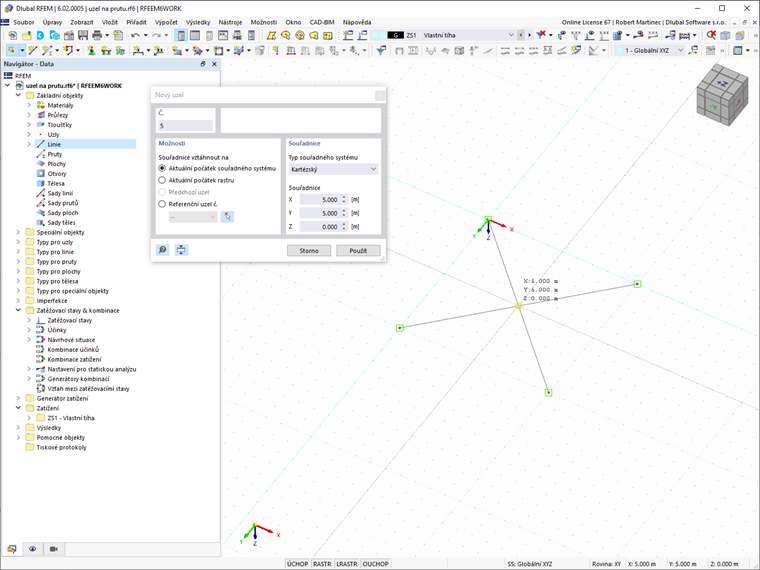Toggle ÚCHOP snap in status bar
760x570 pixels.
[297, 564]
